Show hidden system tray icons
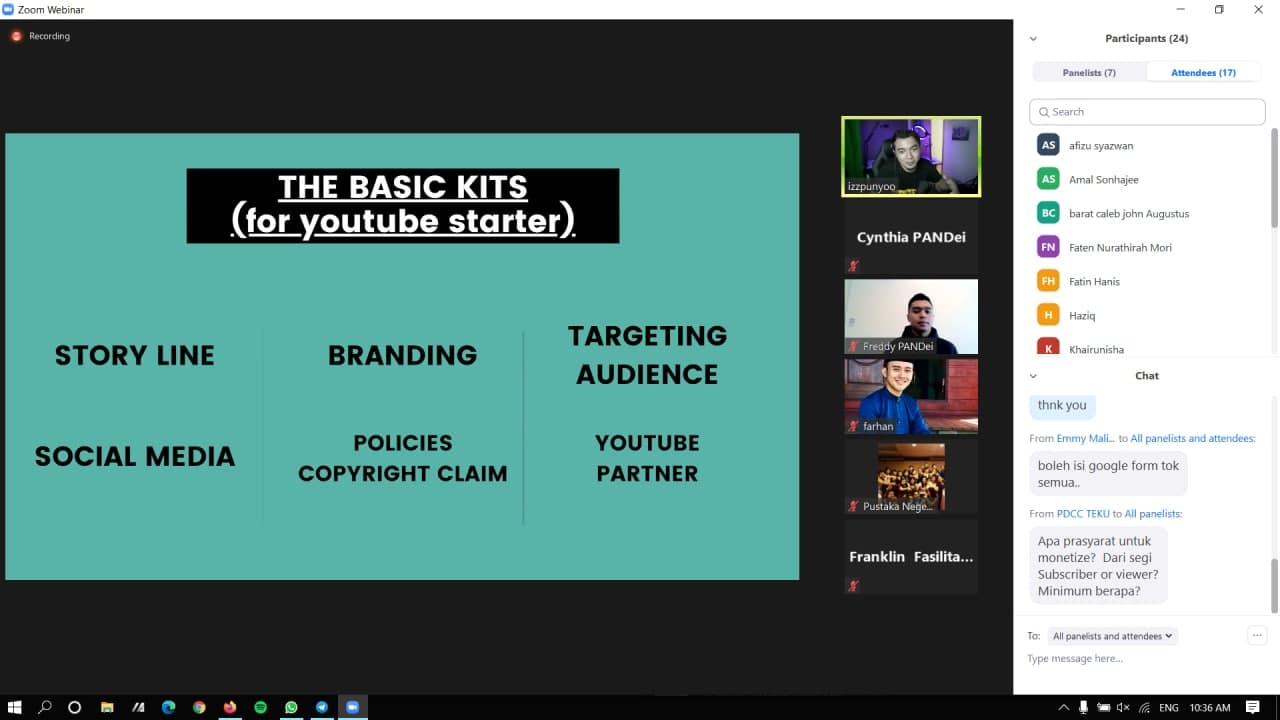1280x720 pixels. (1063, 707)
